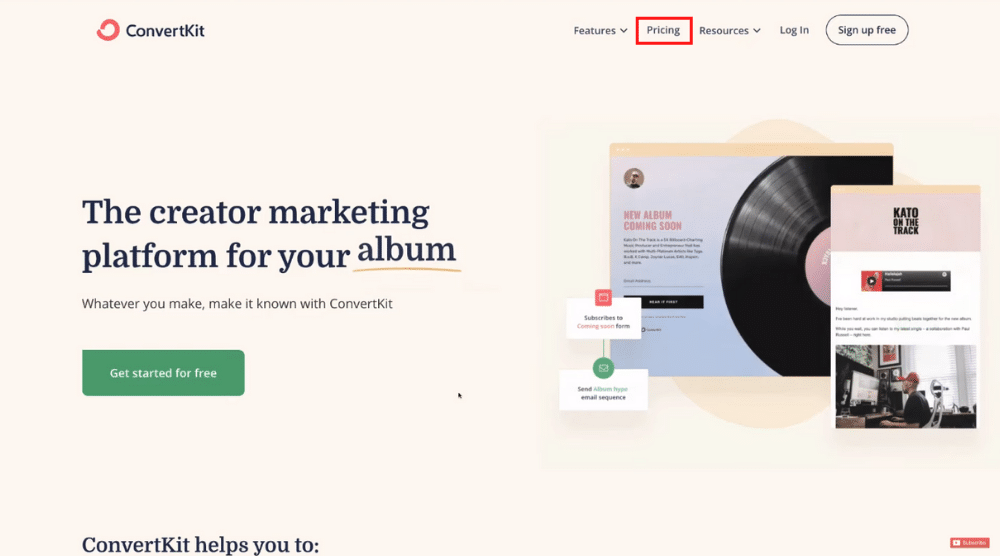Click the Send Album hype email sequence card
1000x556 pixels.
point(603,390)
